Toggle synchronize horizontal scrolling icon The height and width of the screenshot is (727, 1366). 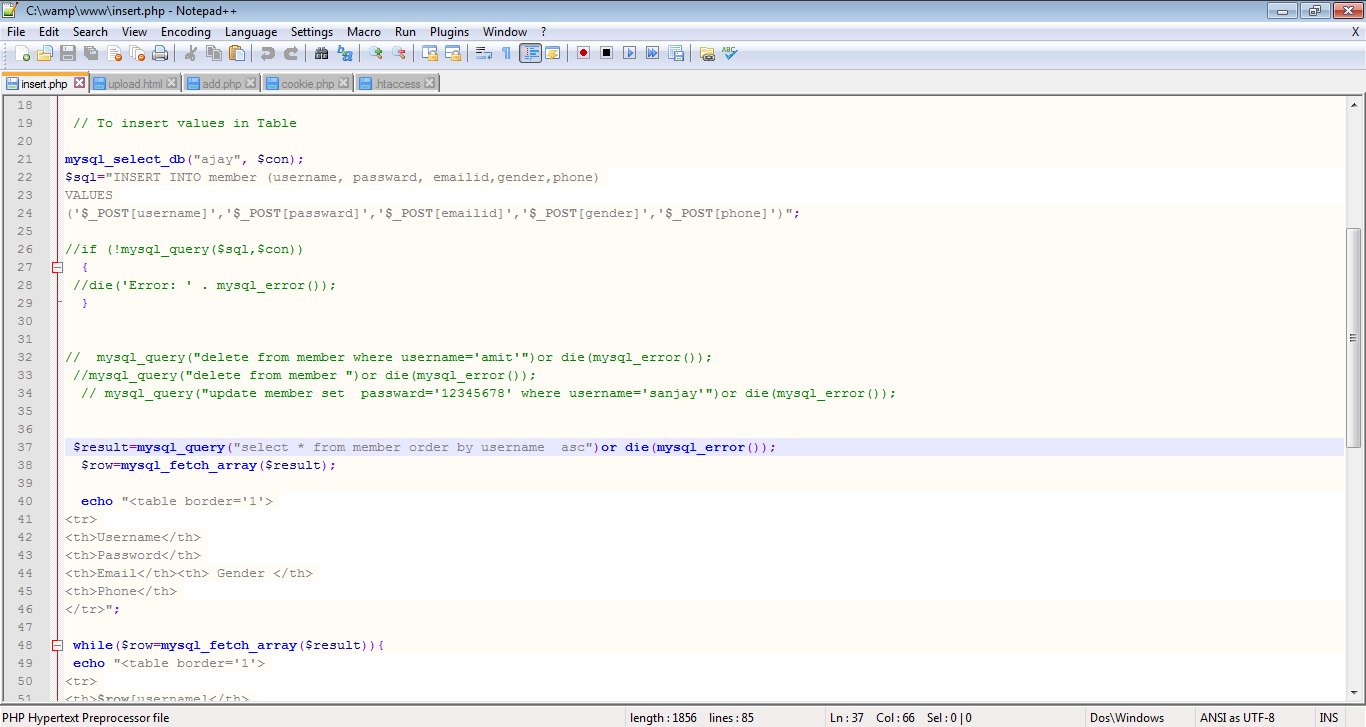(x=453, y=53)
